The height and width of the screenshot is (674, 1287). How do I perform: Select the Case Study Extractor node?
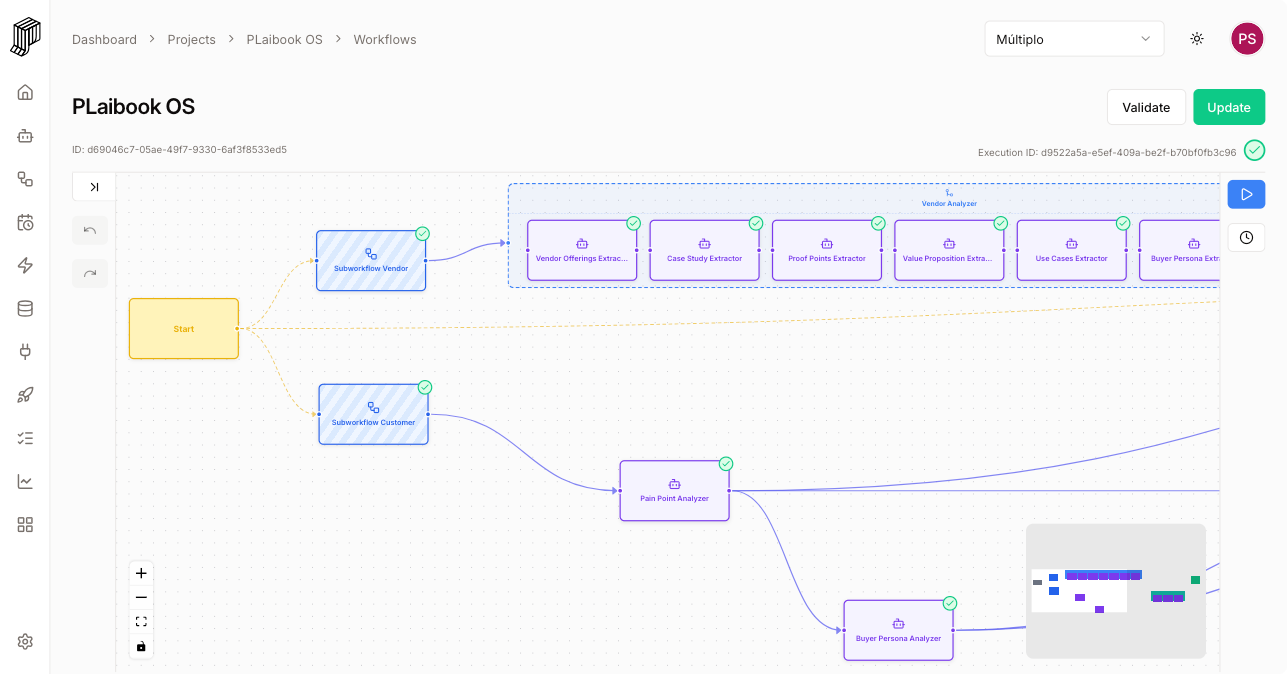(x=705, y=250)
